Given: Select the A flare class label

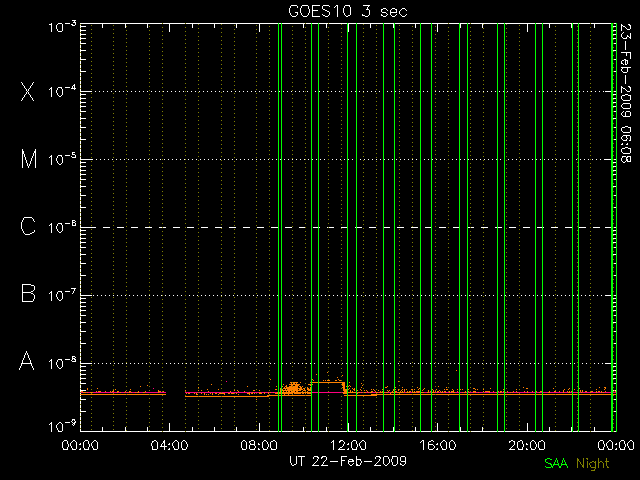Looking at the screenshot, I should tap(27, 361).
